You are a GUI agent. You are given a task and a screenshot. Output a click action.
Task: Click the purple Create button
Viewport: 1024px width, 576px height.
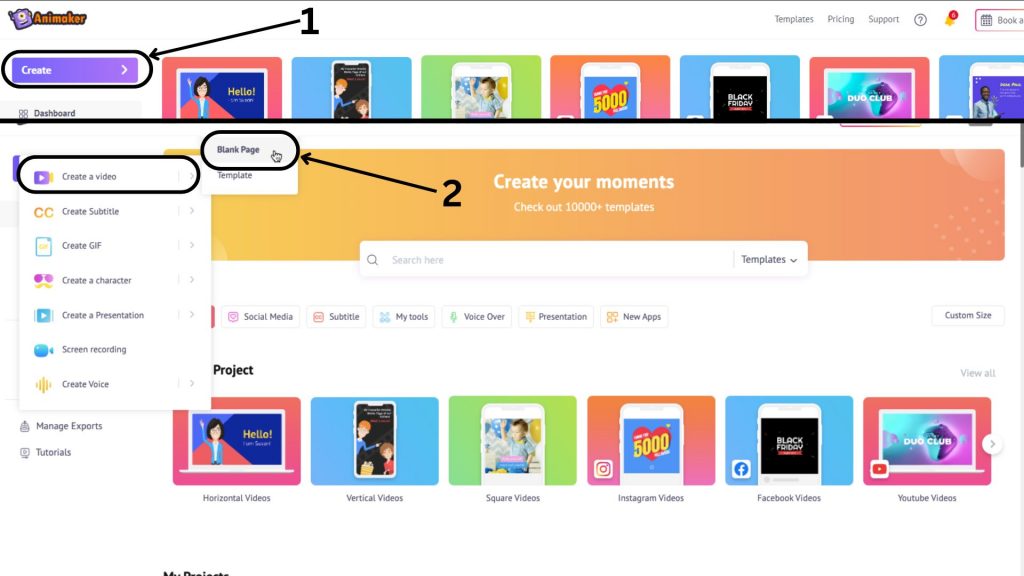click(75, 70)
